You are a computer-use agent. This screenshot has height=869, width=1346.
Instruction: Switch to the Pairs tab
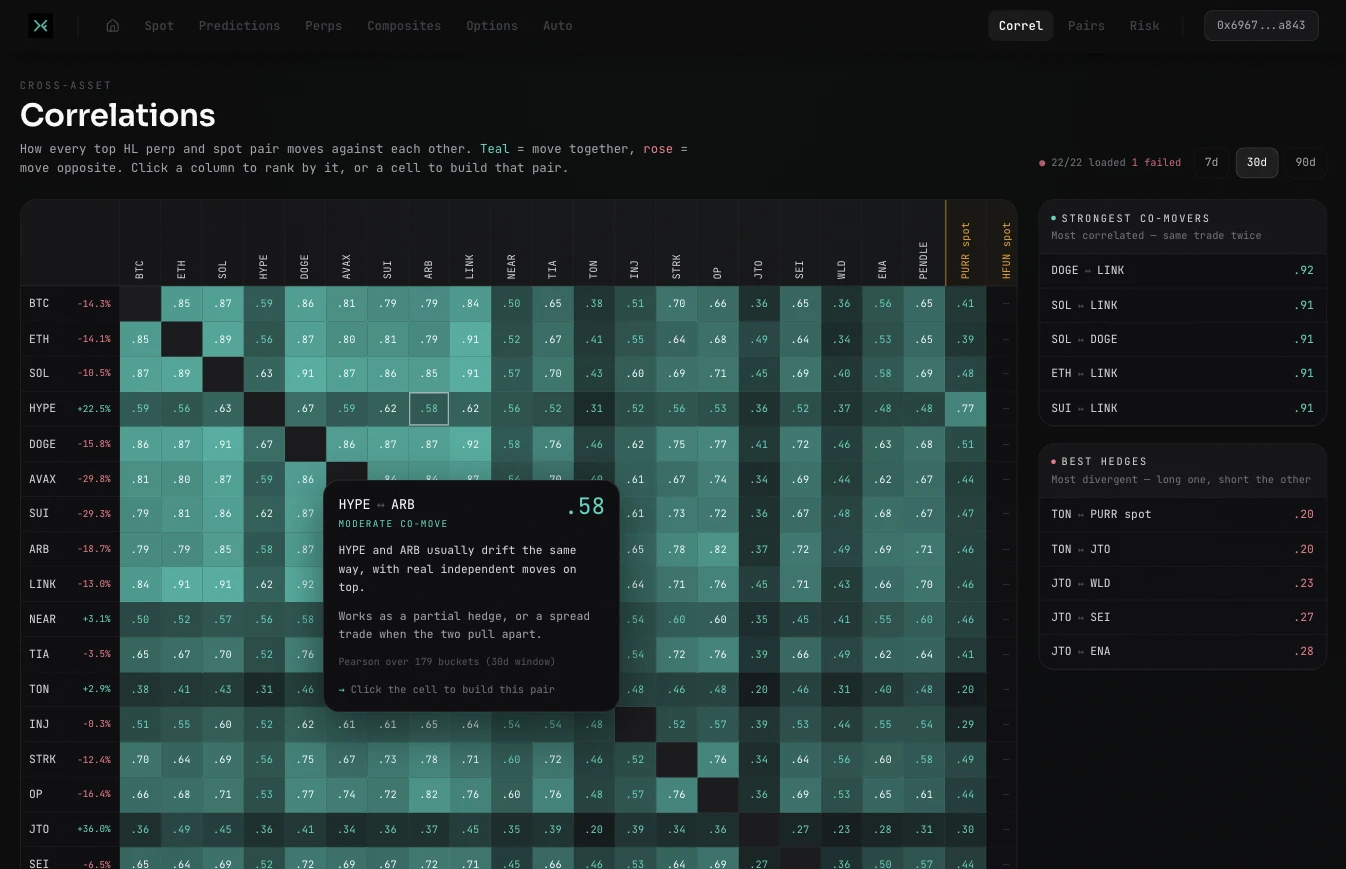1086,26
